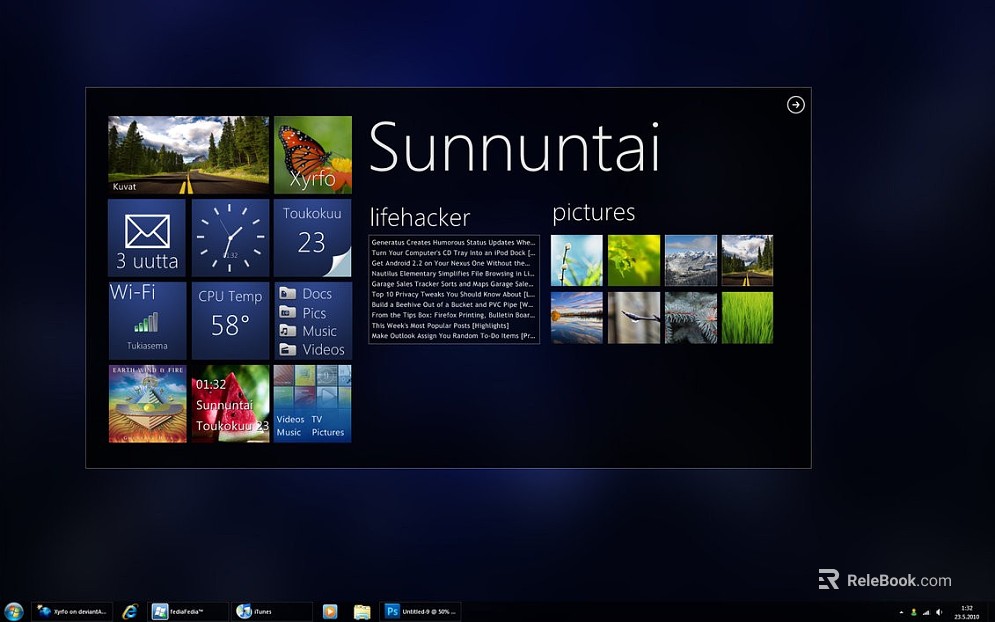Open the Kuvat road photo tile
Screen dimensions: 995x622
point(188,155)
